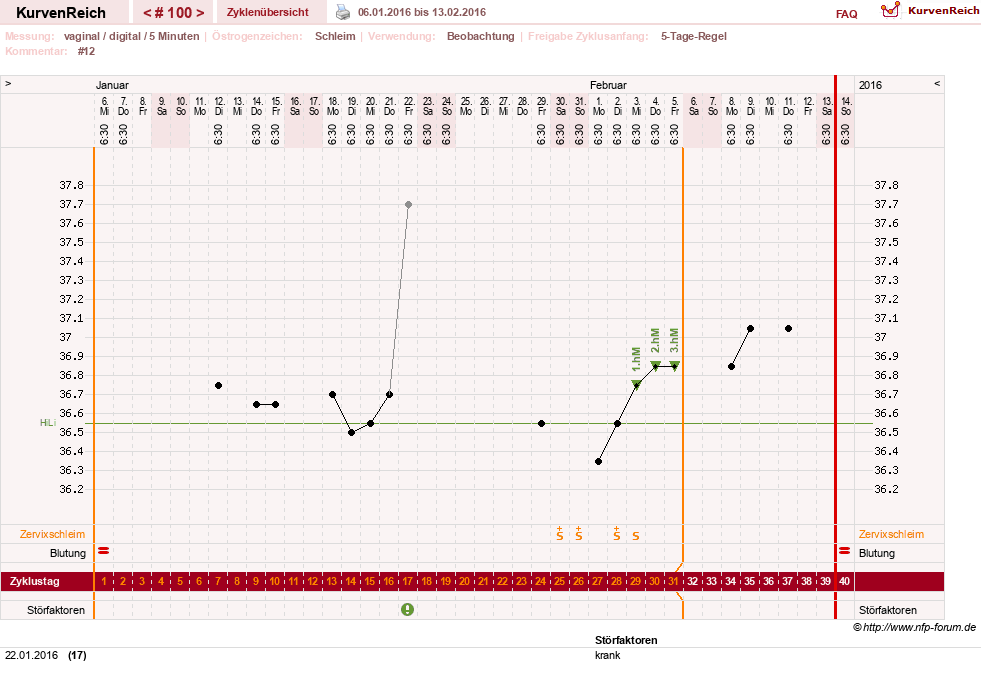This screenshot has height=679, width=981.
Task: Click the grey 37.7 temperature point
Action: [x=409, y=205]
